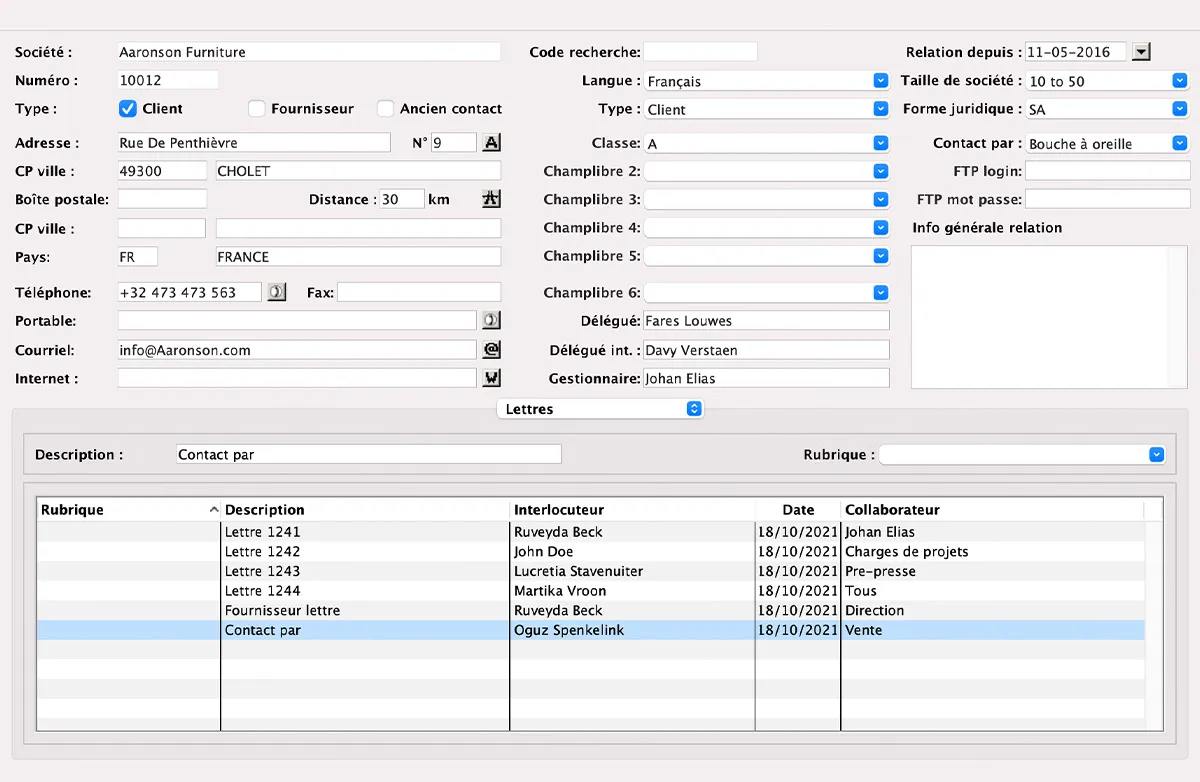
Task: Select the Lettre 1242 row
Action: pyautogui.click(x=263, y=552)
